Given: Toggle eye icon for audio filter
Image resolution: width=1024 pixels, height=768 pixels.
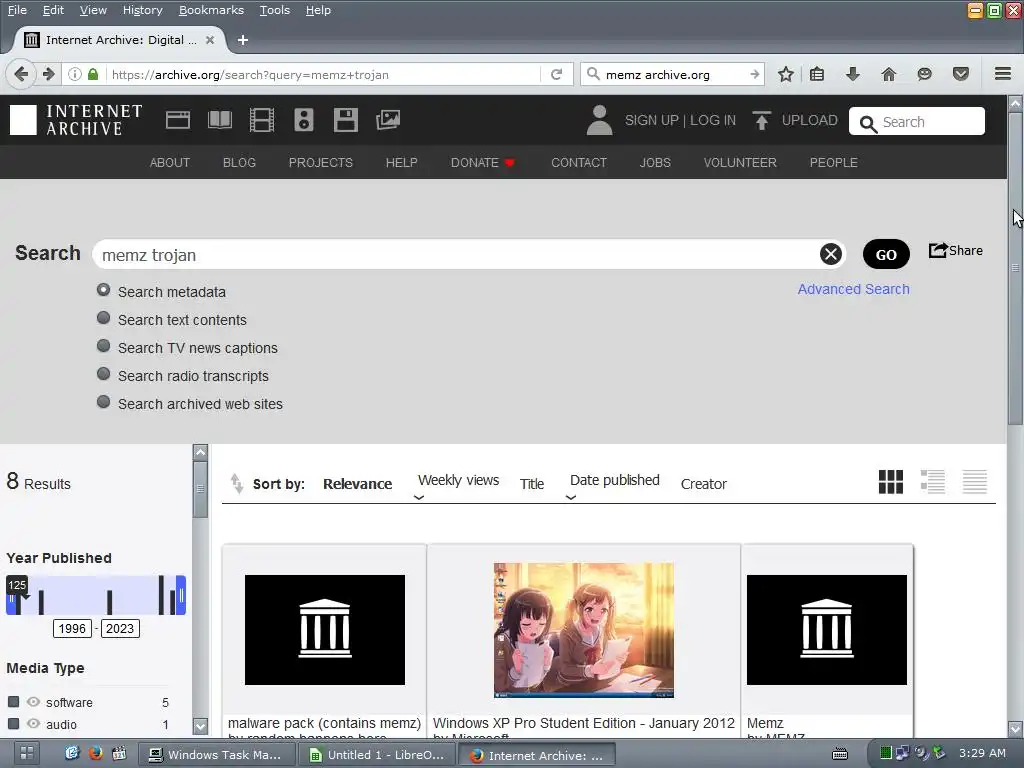Looking at the screenshot, I should tap(33, 724).
